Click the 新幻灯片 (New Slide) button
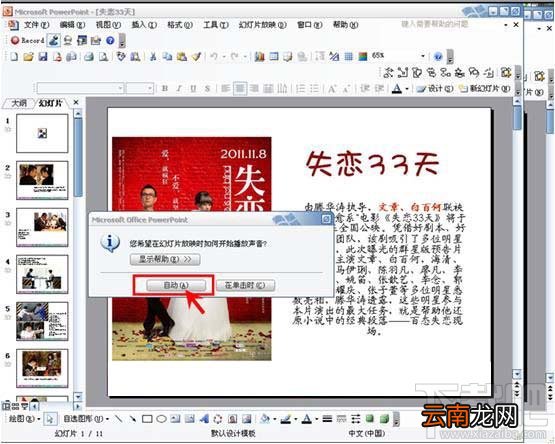 click(486, 89)
